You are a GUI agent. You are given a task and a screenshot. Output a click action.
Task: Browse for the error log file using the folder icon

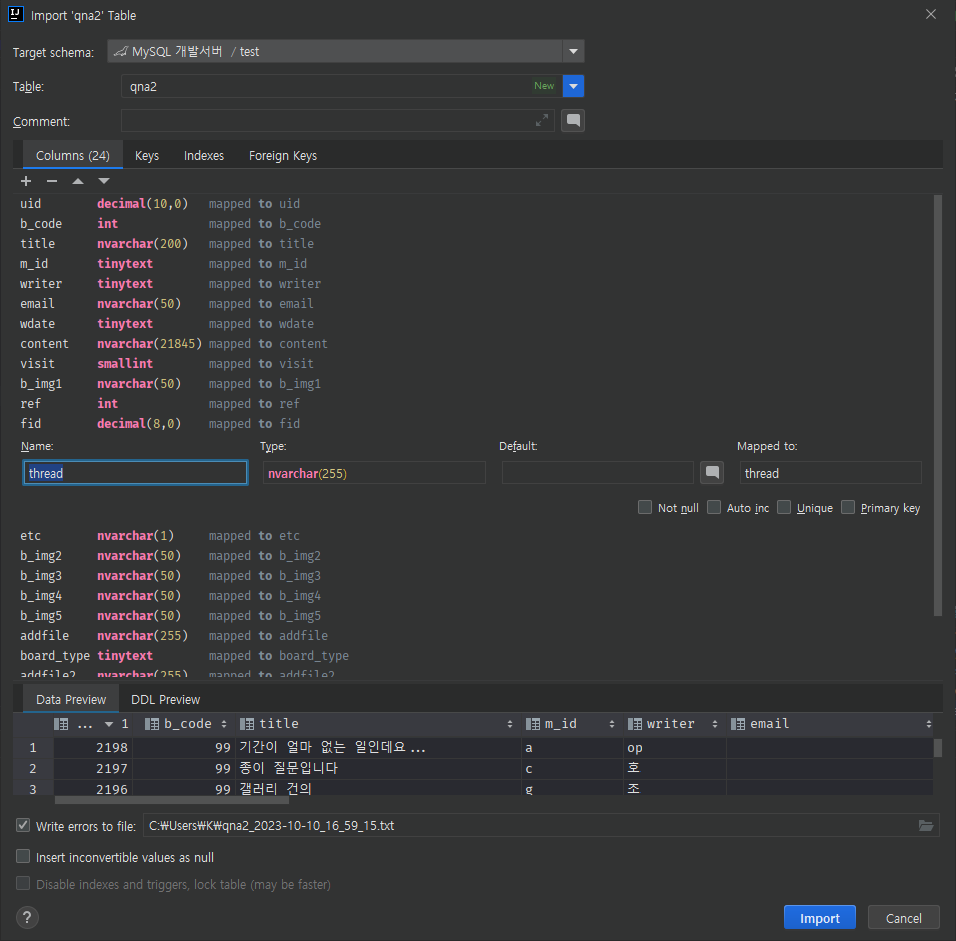click(x=926, y=826)
